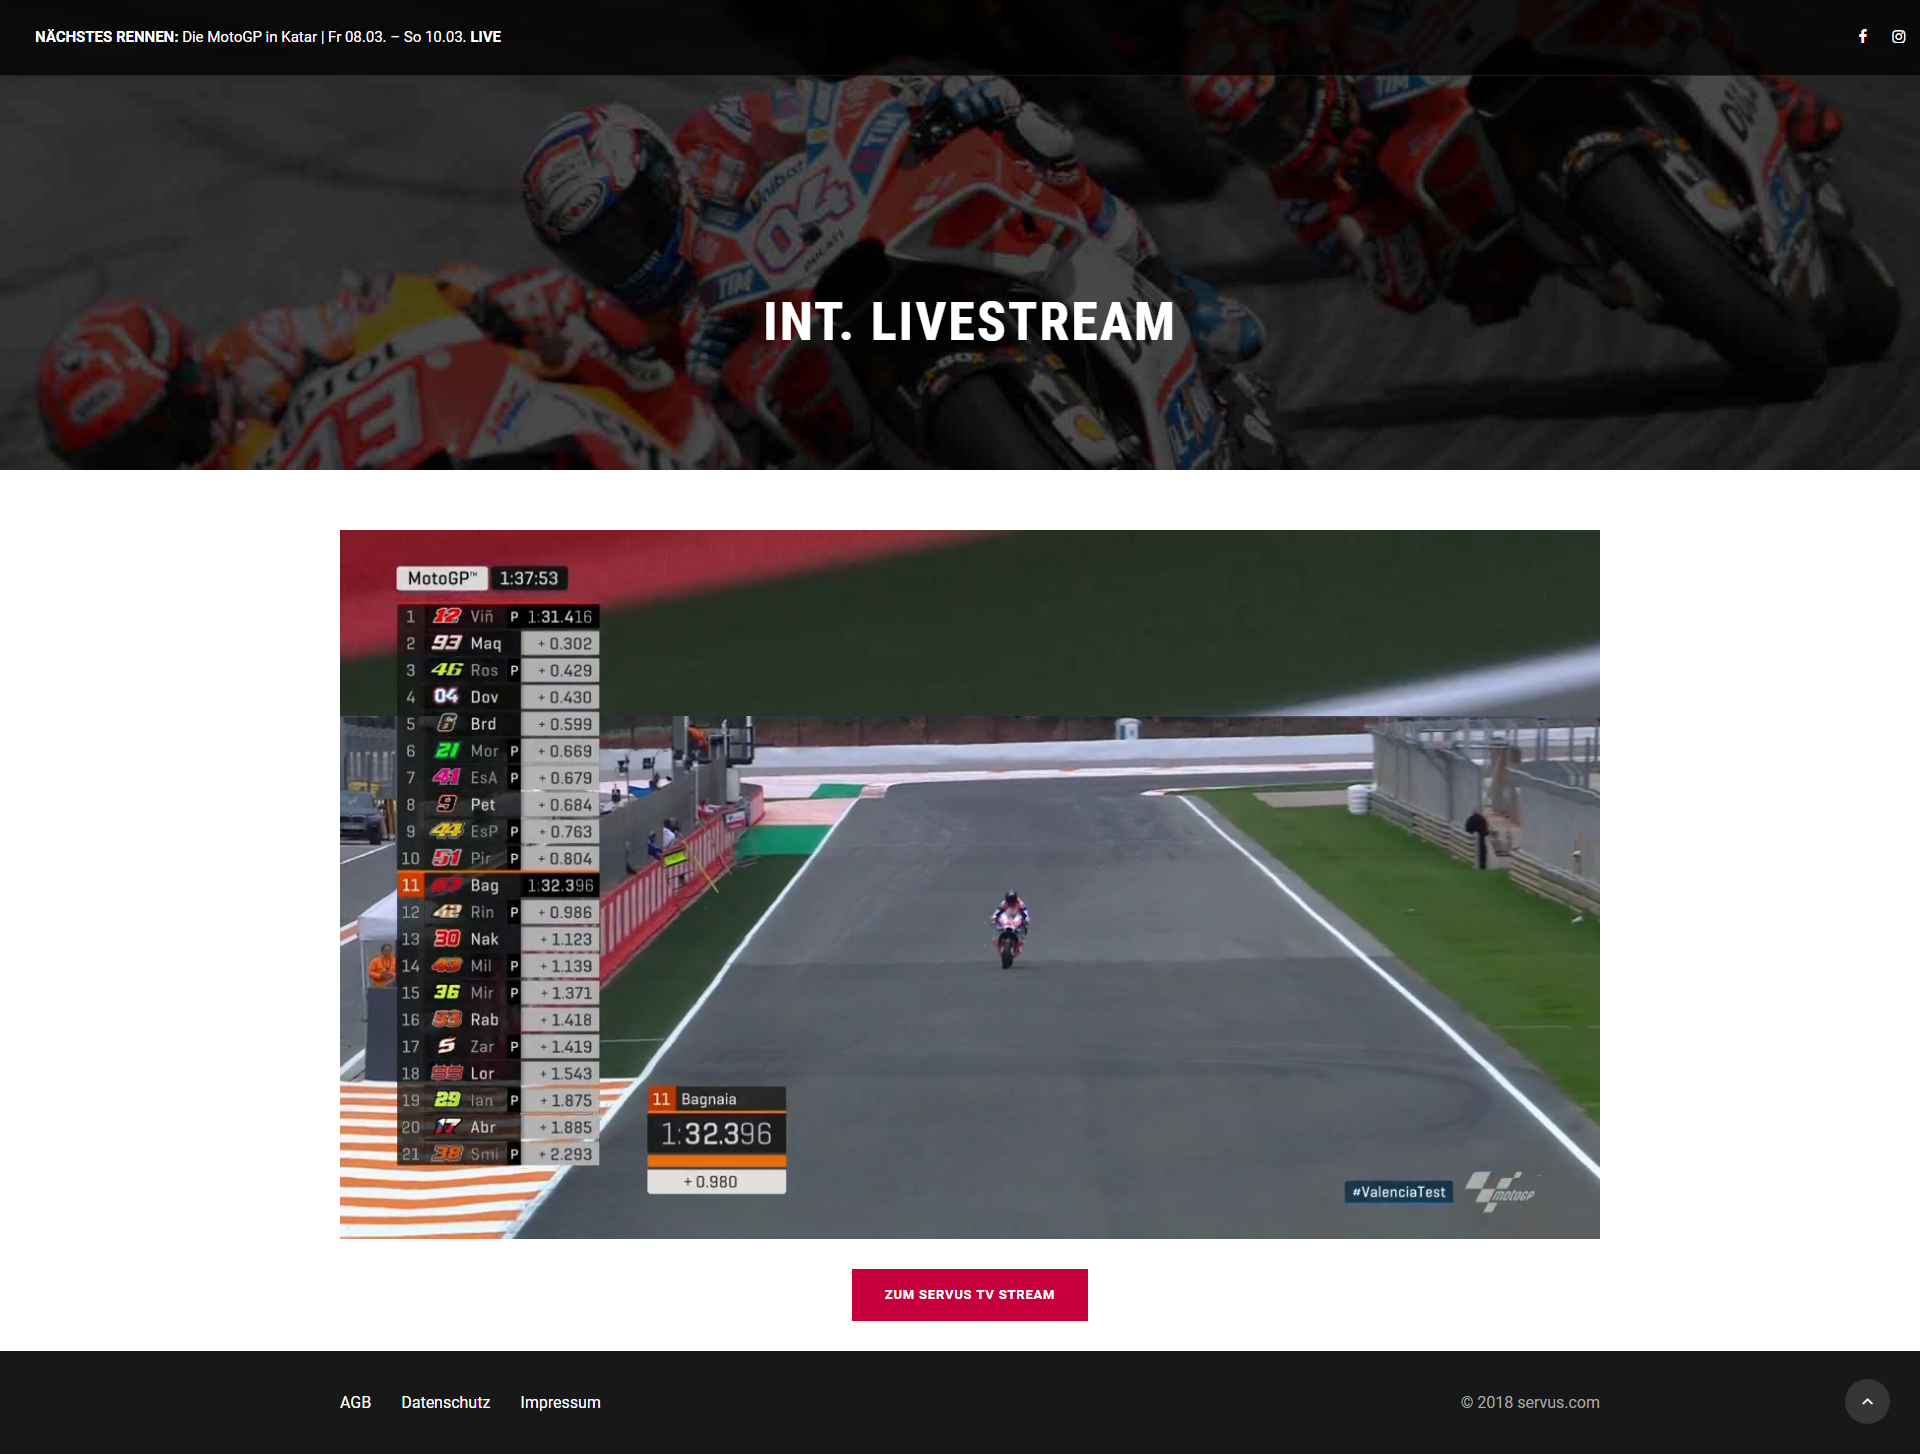Open the Instagram profile icon

tap(1898, 37)
